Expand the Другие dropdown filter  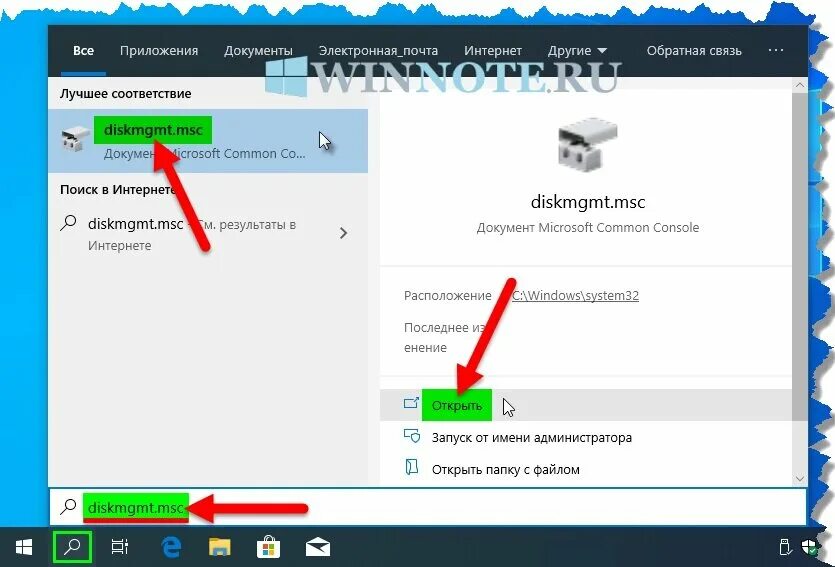(577, 51)
